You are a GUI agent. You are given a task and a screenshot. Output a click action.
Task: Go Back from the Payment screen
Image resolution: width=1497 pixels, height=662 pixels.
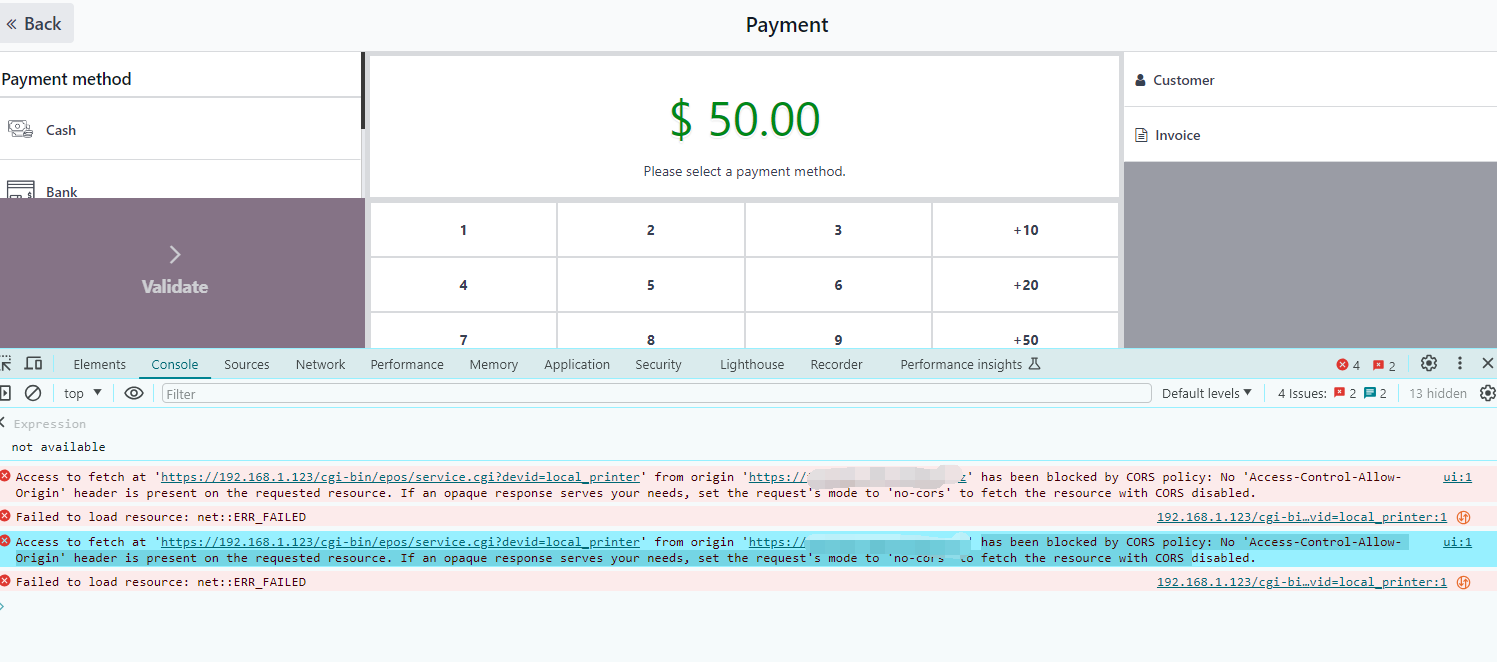click(35, 23)
